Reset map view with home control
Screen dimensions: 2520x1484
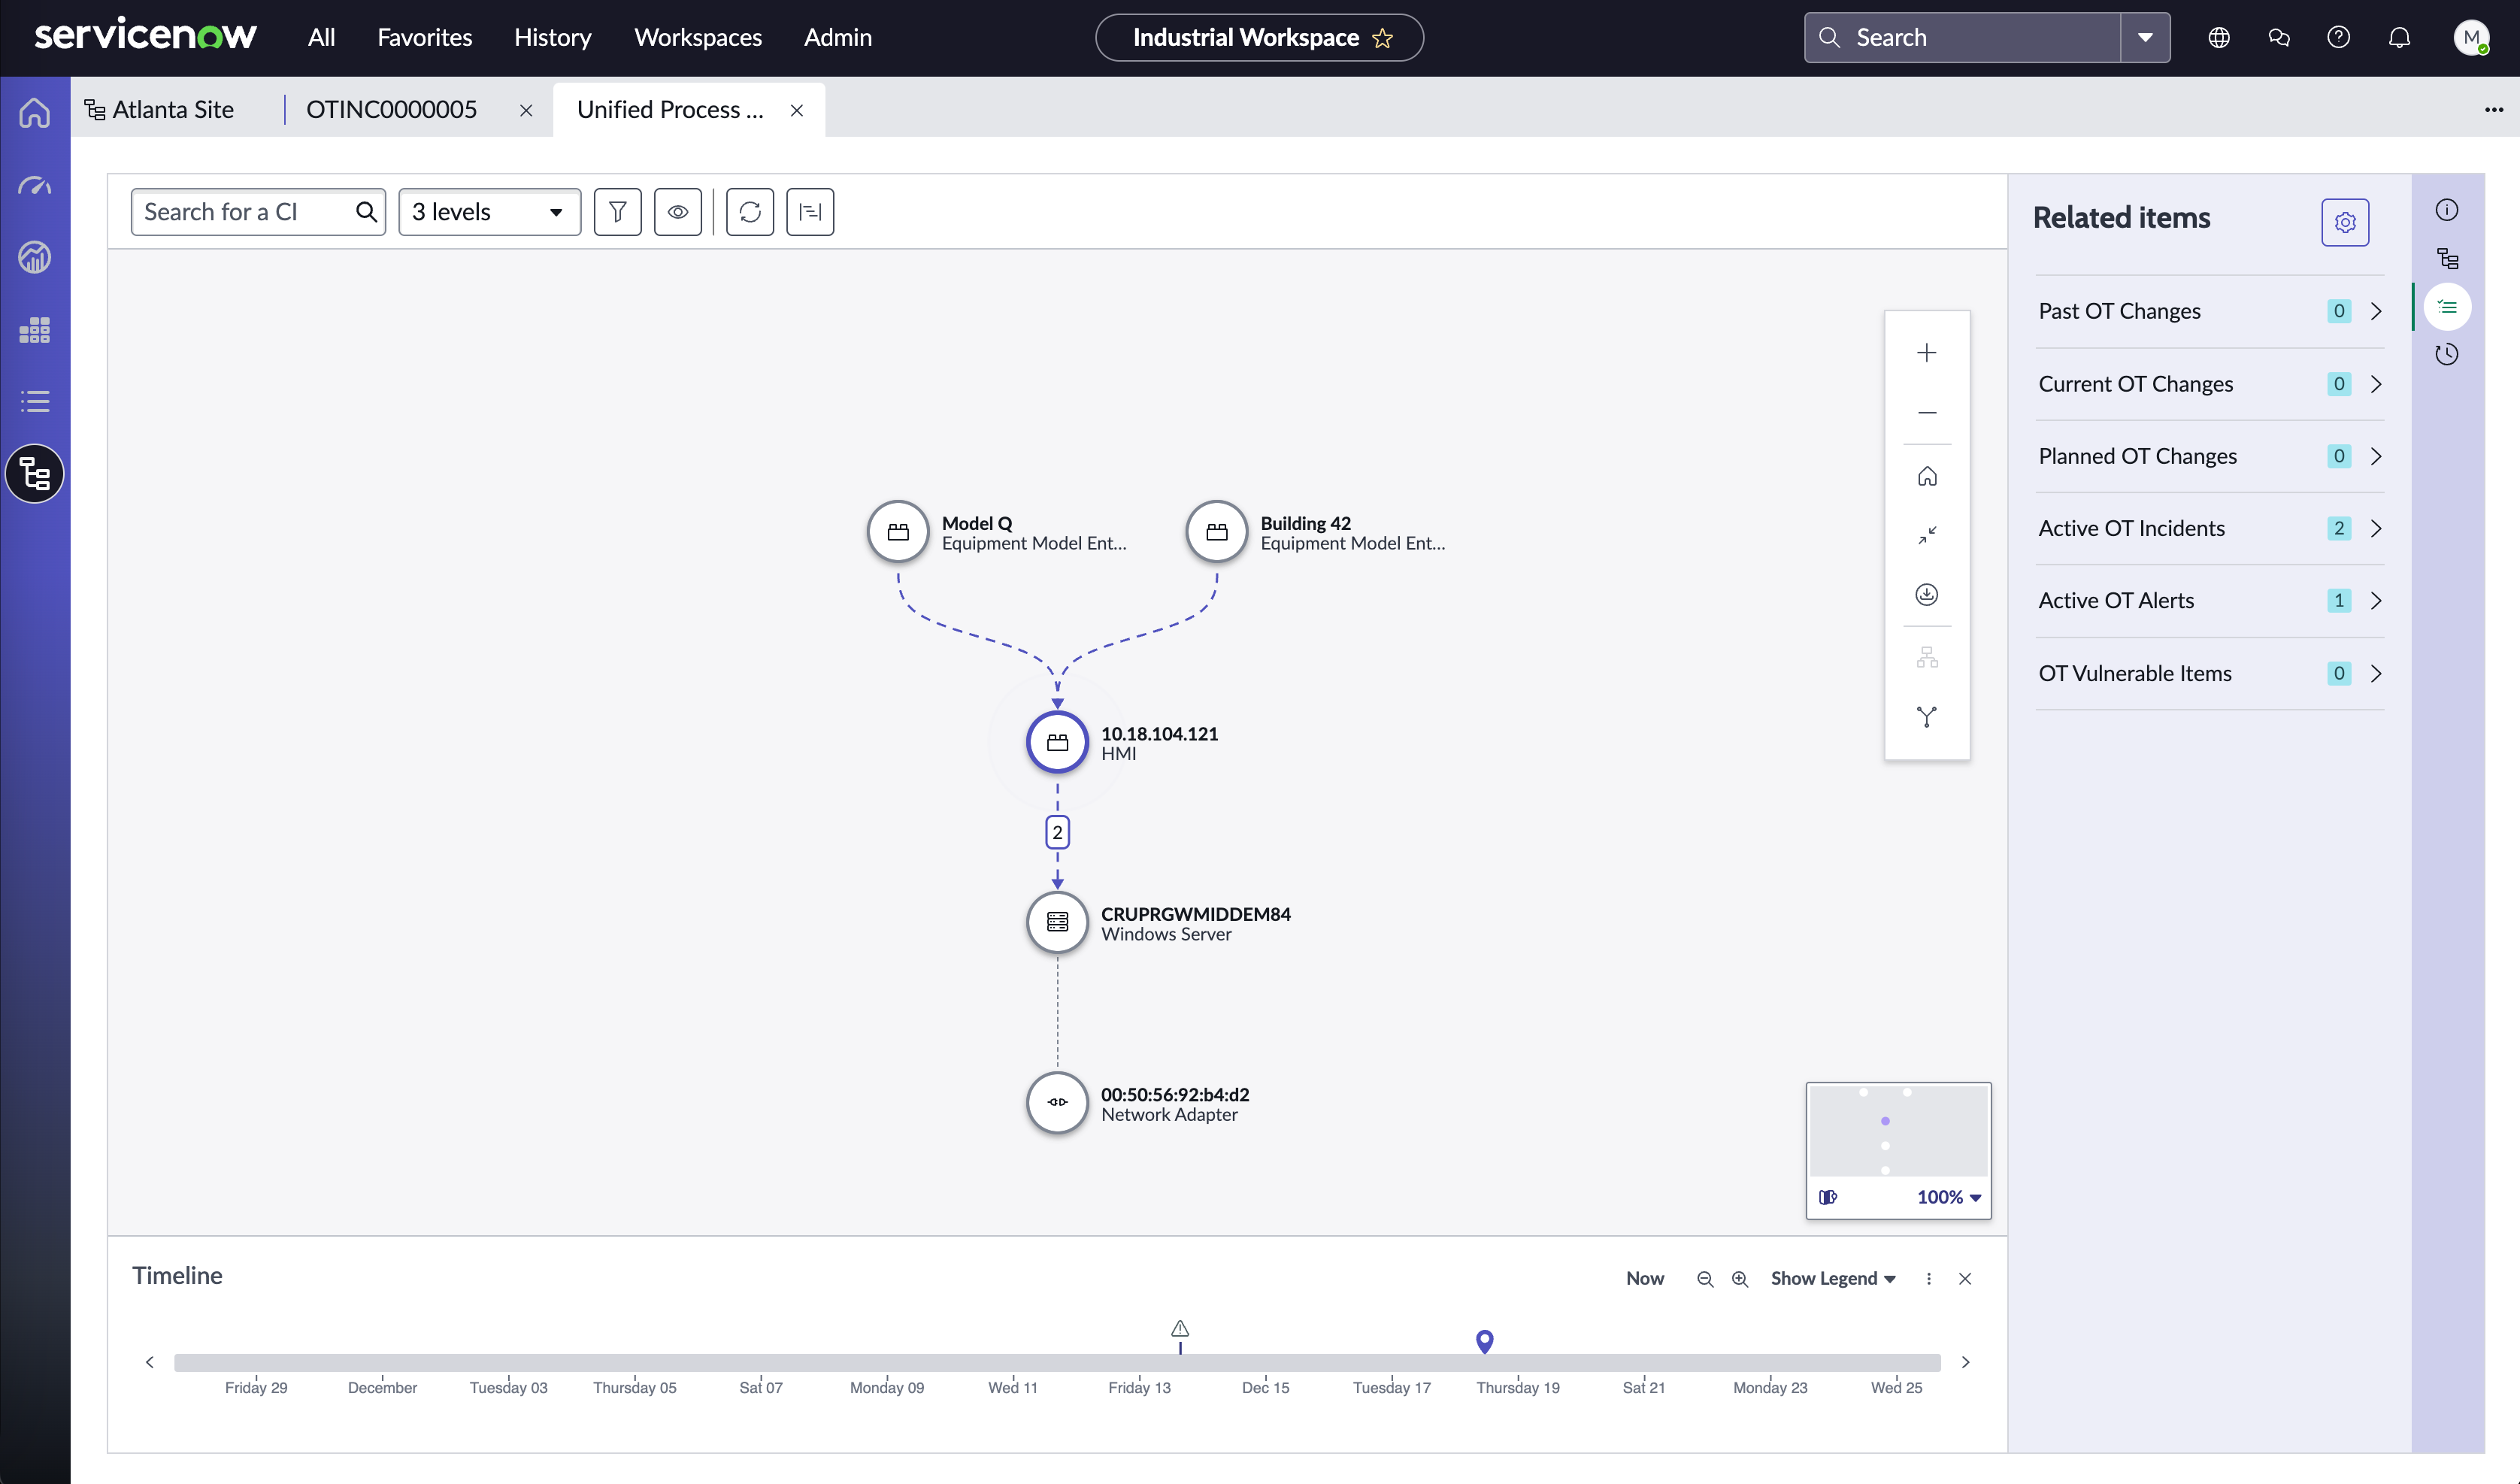pyautogui.click(x=1926, y=476)
